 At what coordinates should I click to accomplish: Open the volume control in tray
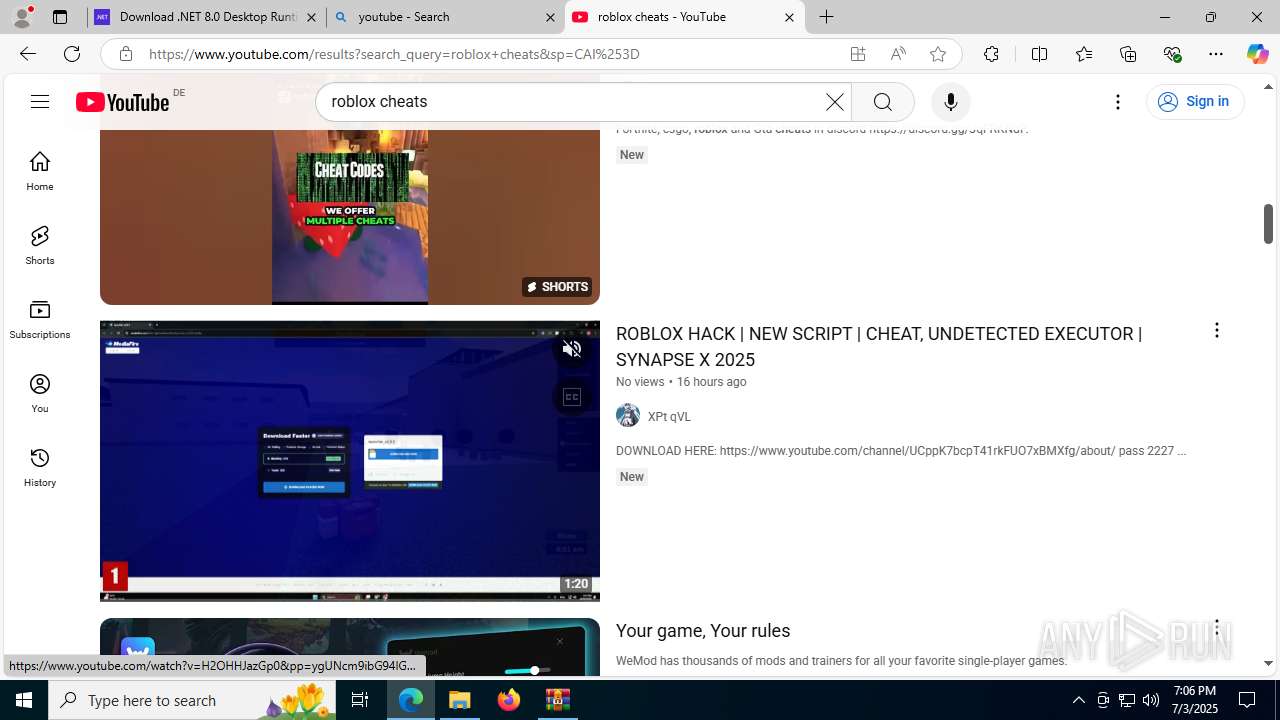(x=1151, y=700)
